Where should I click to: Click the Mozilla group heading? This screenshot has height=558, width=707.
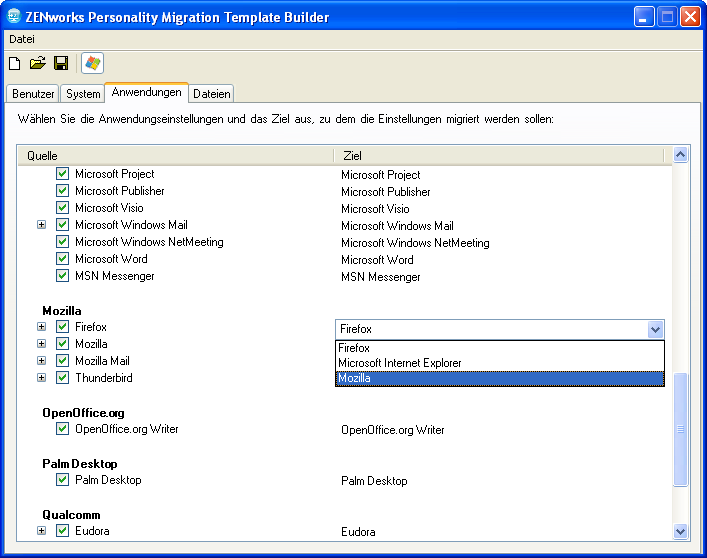(x=62, y=311)
